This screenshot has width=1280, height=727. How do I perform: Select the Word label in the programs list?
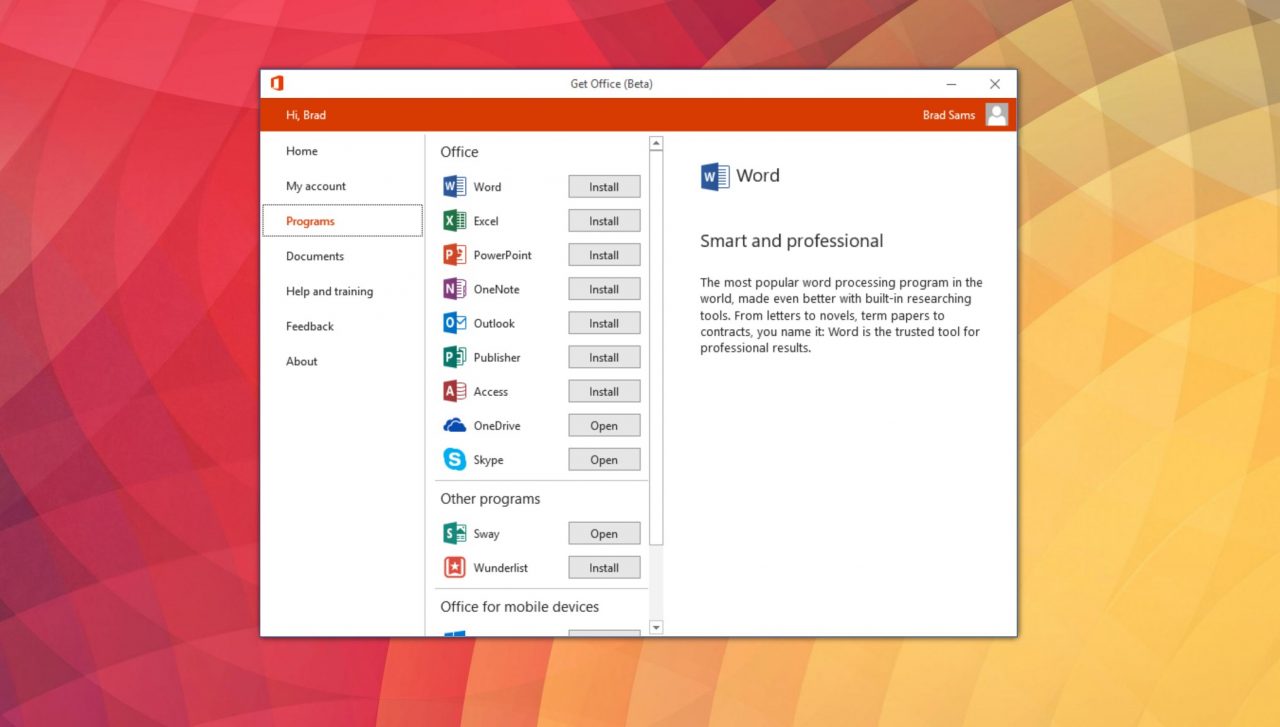click(x=487, y=187)
